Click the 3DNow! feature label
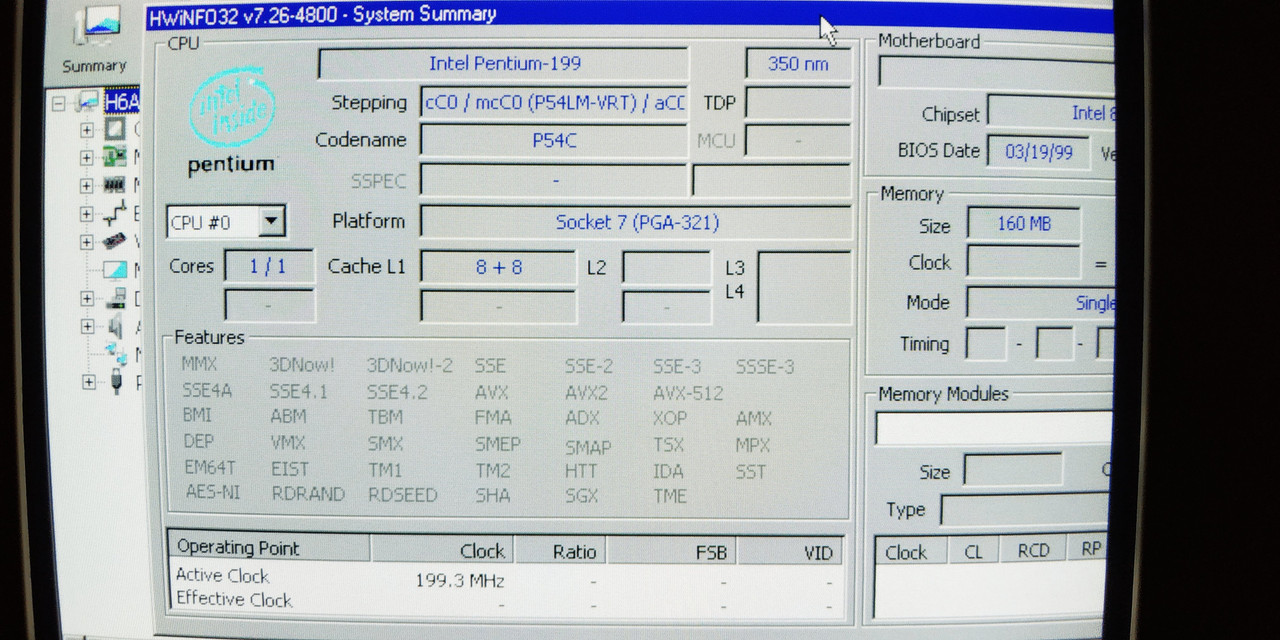 [302, 366]
